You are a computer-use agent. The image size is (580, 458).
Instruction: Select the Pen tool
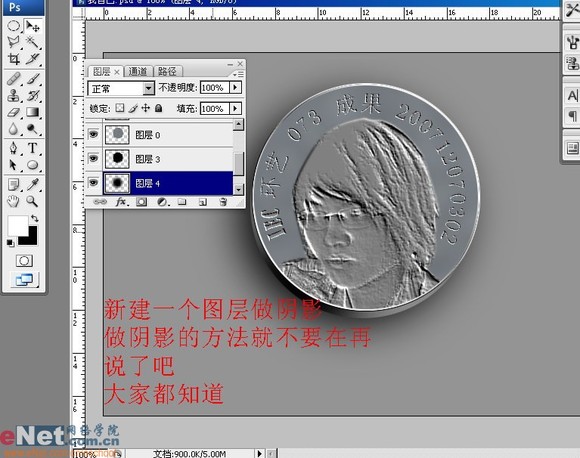tap(14, 148)
